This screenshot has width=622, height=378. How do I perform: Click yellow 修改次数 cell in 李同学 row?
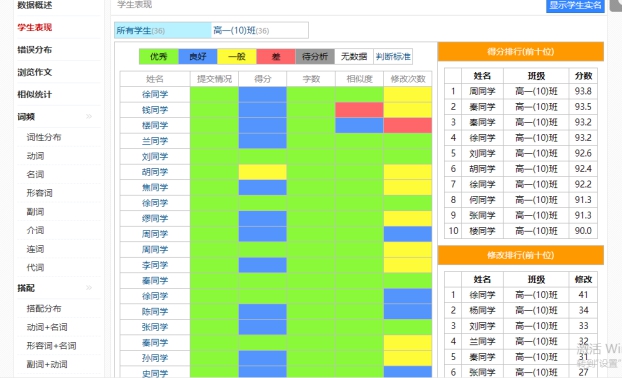click(x=408, y=265)
